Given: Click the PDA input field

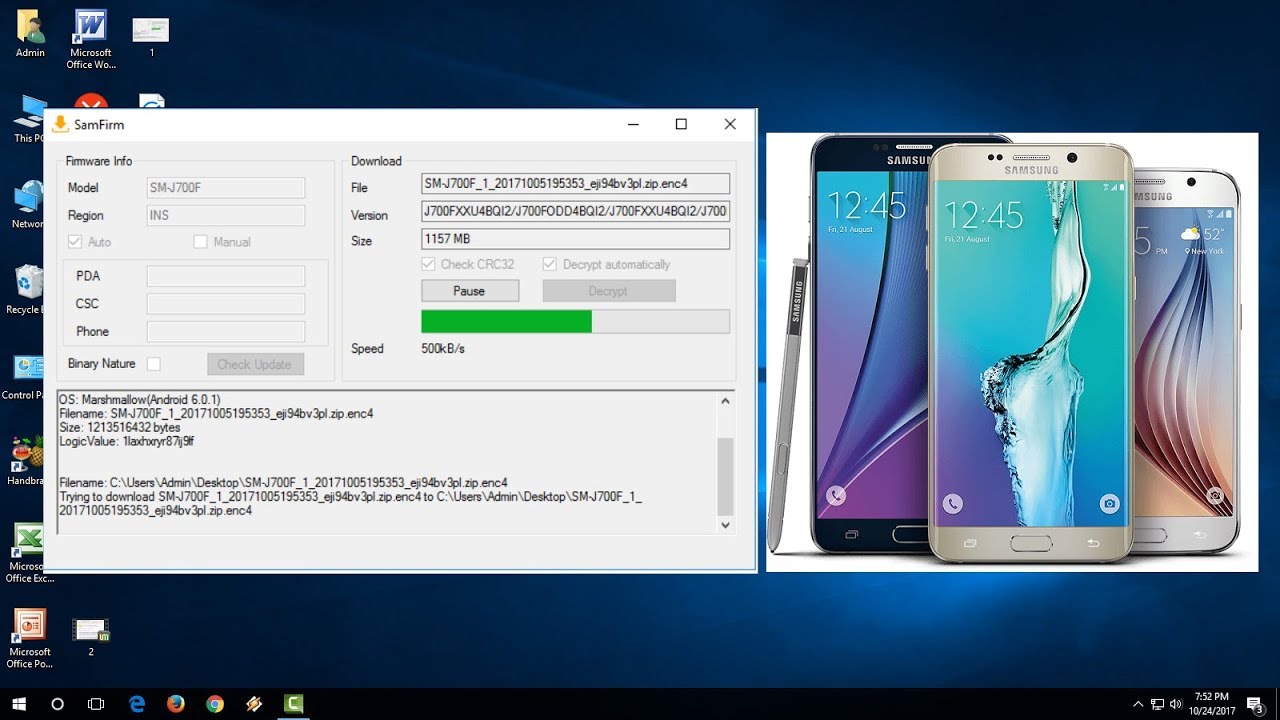Looking at the screenshot, I should point(226,276).
